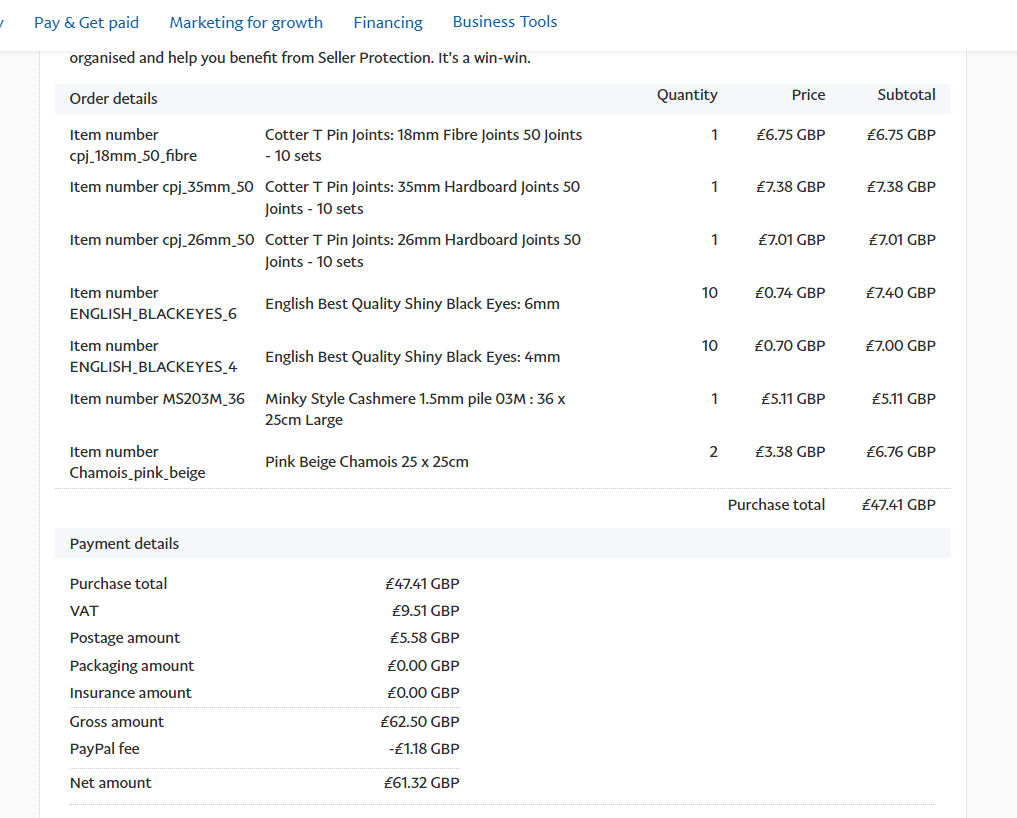This screenshot has width=1017, height=818.
Task: Select item number cpj_18mm_50_fibre
Action: pyautogui.click(x=133, y=145)
